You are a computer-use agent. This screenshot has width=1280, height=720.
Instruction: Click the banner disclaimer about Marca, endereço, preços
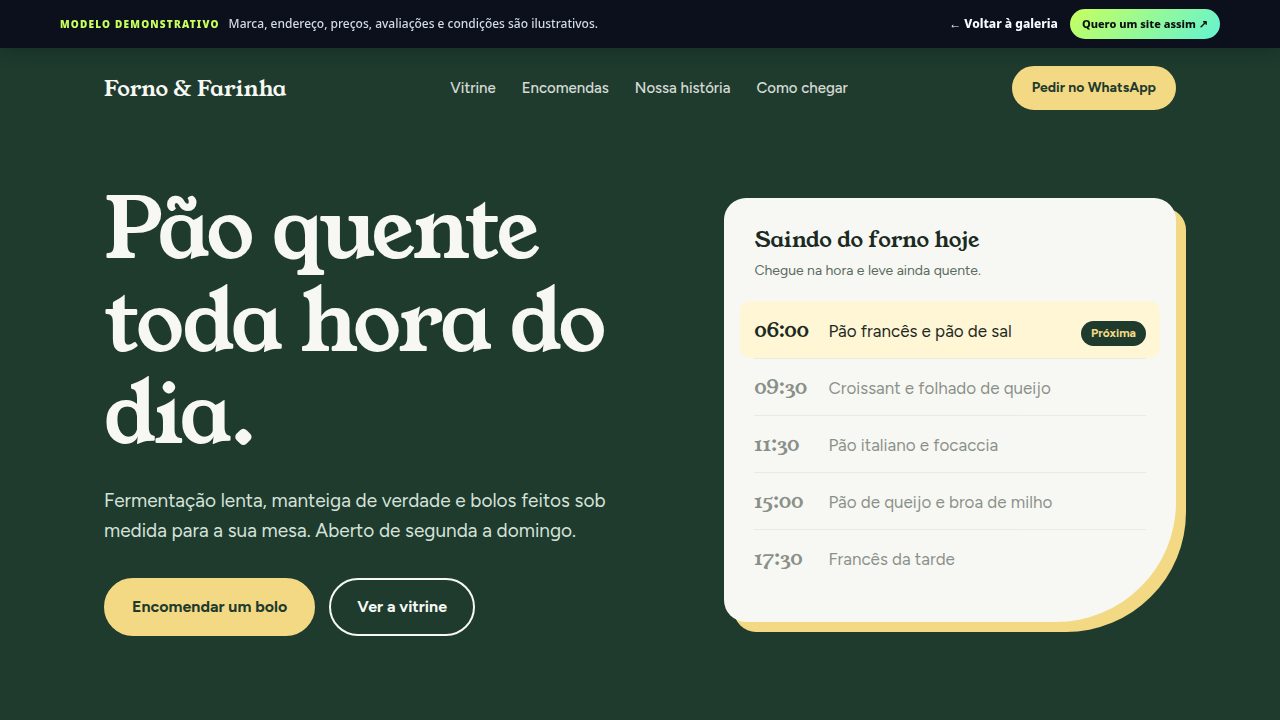pyautogui.click(x=413, y=24)
